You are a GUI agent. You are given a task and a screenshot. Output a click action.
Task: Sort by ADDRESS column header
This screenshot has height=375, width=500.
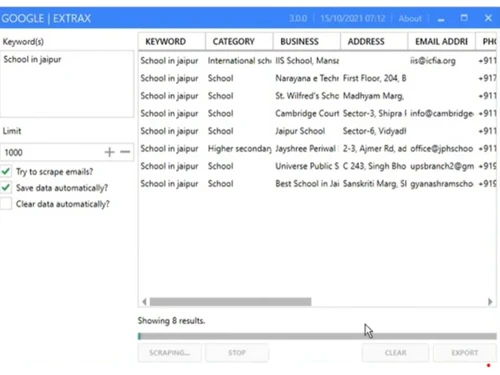click(374, 41)
